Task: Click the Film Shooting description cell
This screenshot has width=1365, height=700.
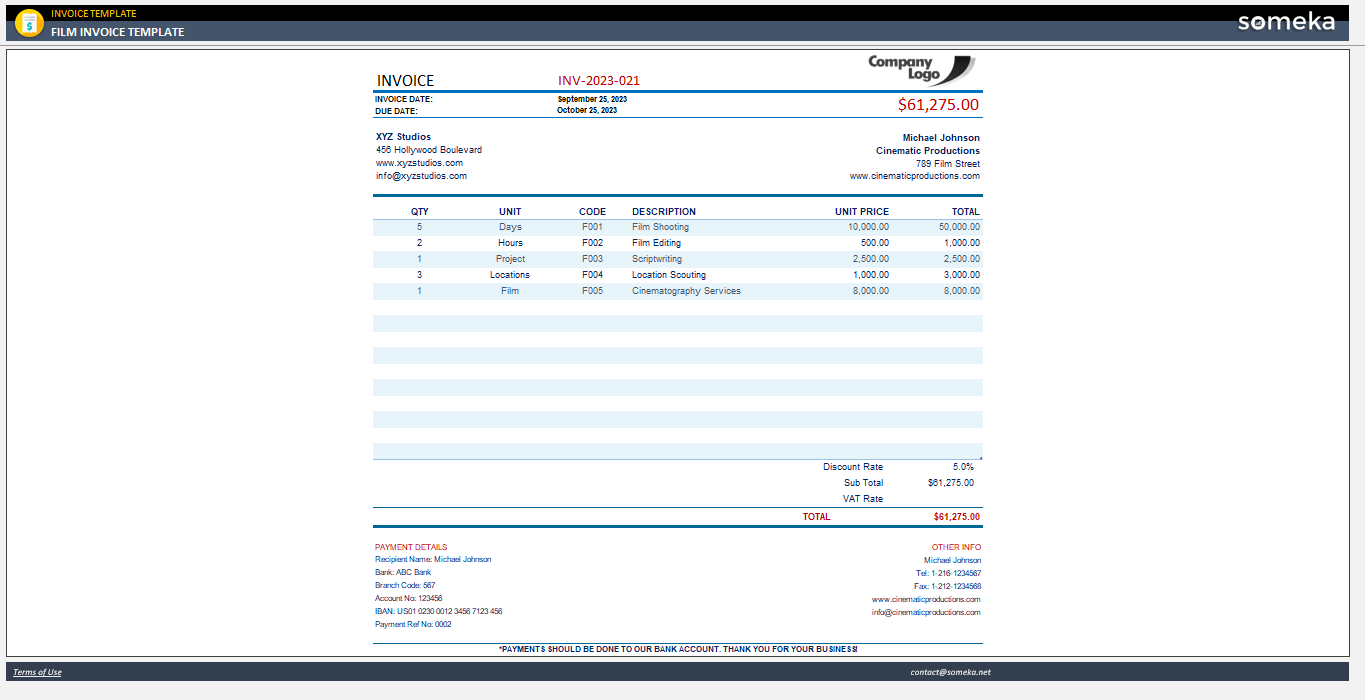Action: point(660,227)
